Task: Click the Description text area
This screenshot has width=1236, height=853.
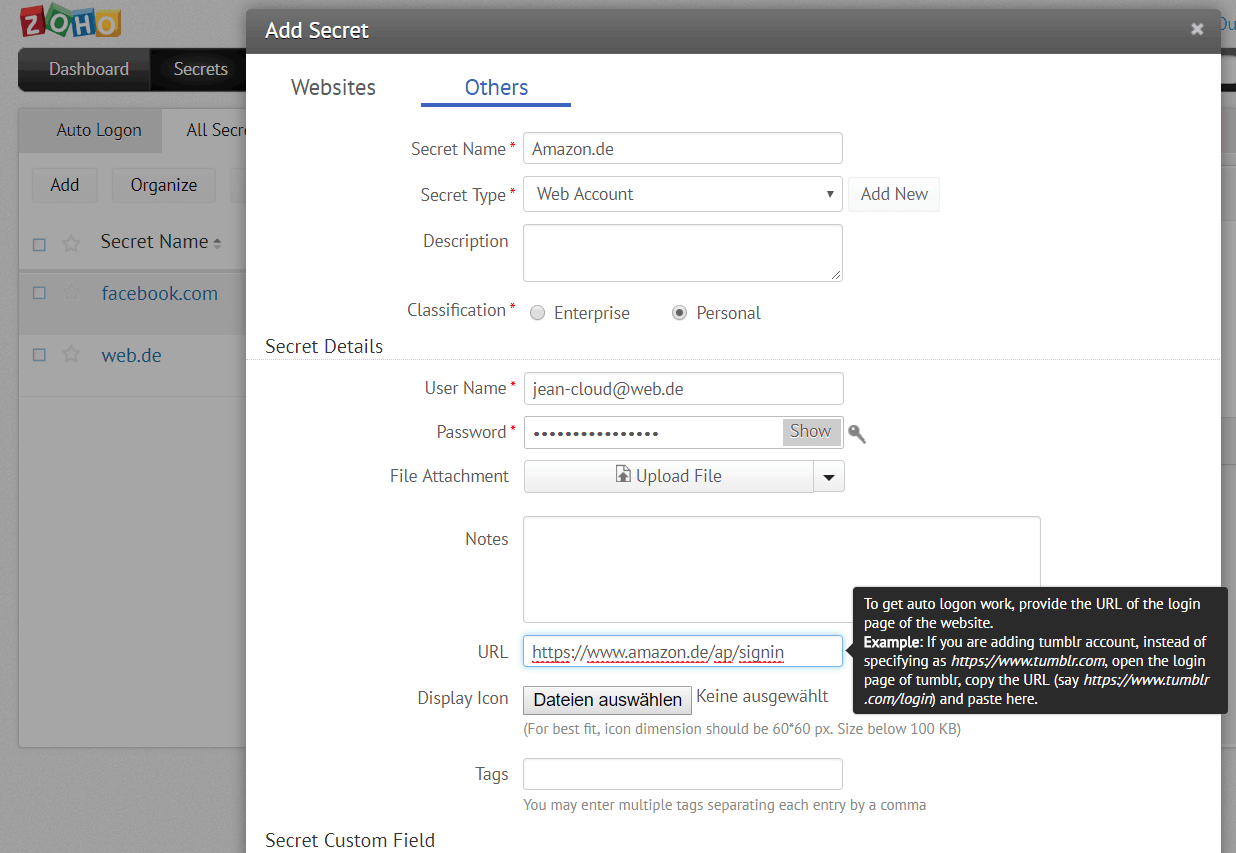Action: (x=683, y=253)
